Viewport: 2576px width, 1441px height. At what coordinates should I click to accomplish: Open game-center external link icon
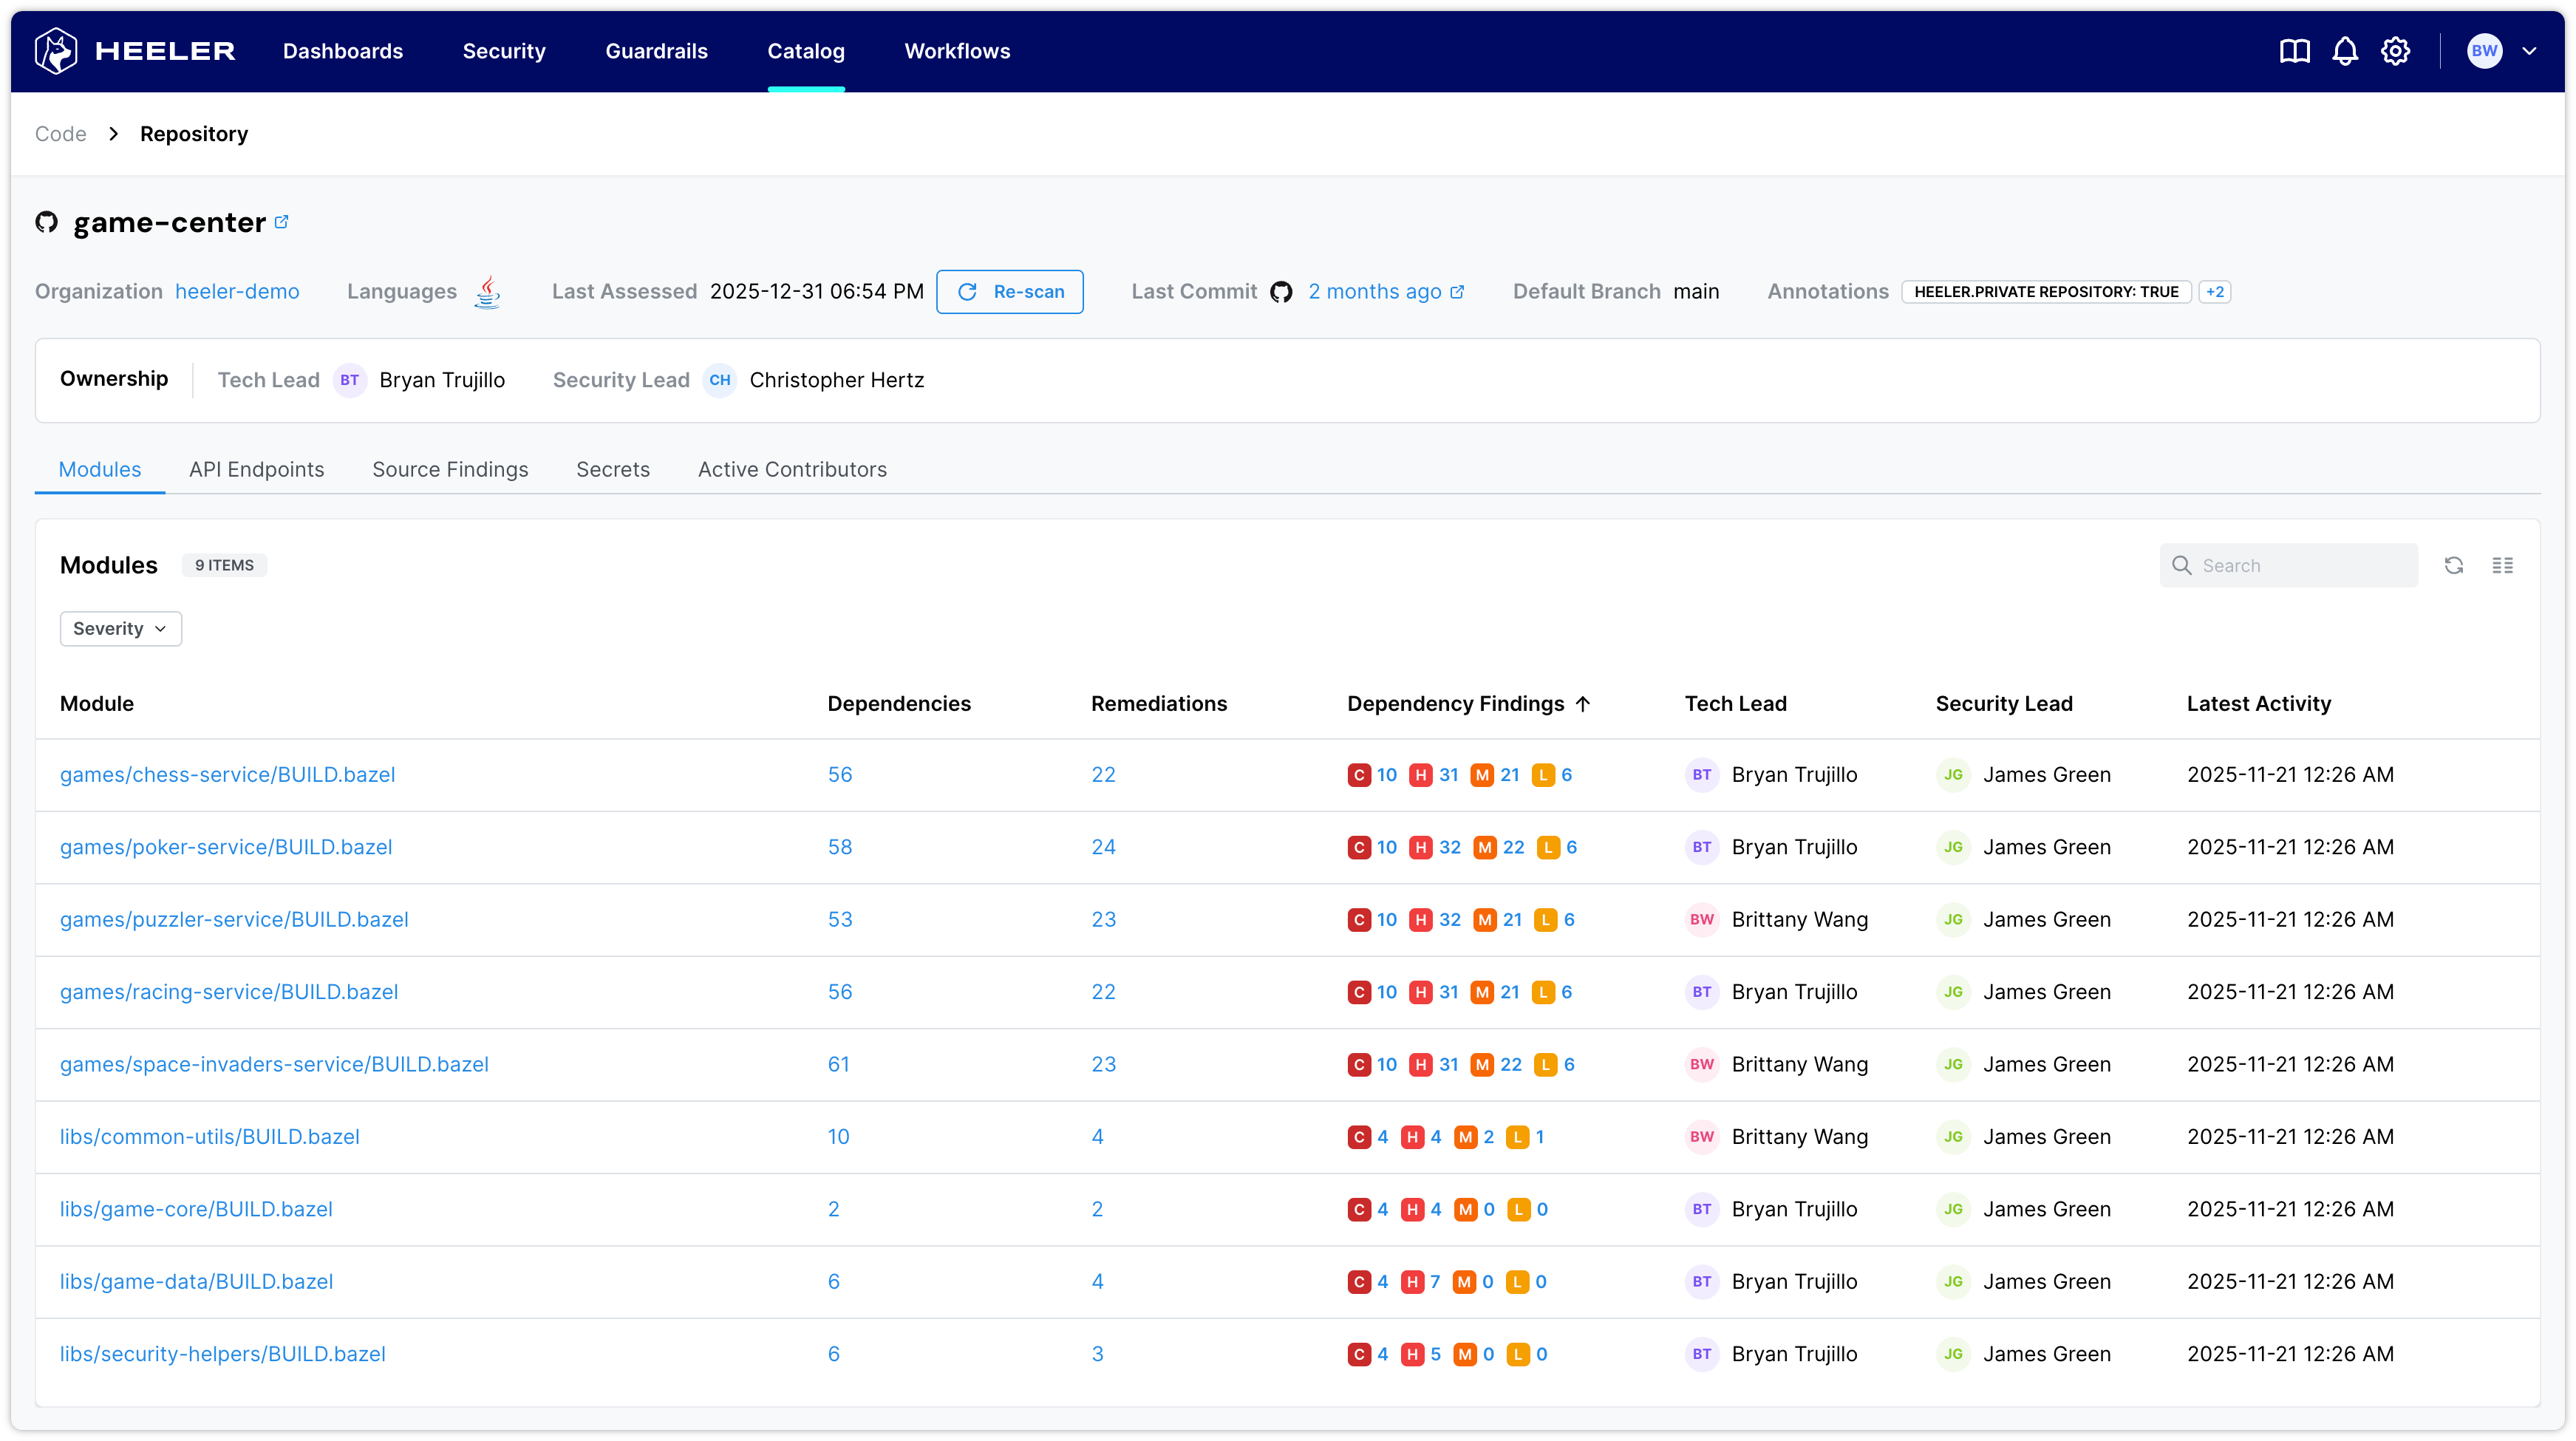pos(282,222)
